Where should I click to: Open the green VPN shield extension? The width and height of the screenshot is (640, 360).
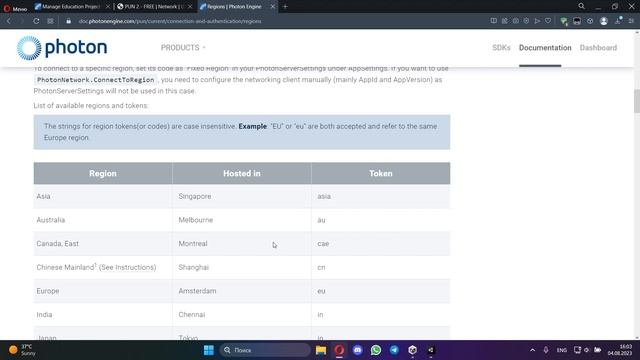564,21
